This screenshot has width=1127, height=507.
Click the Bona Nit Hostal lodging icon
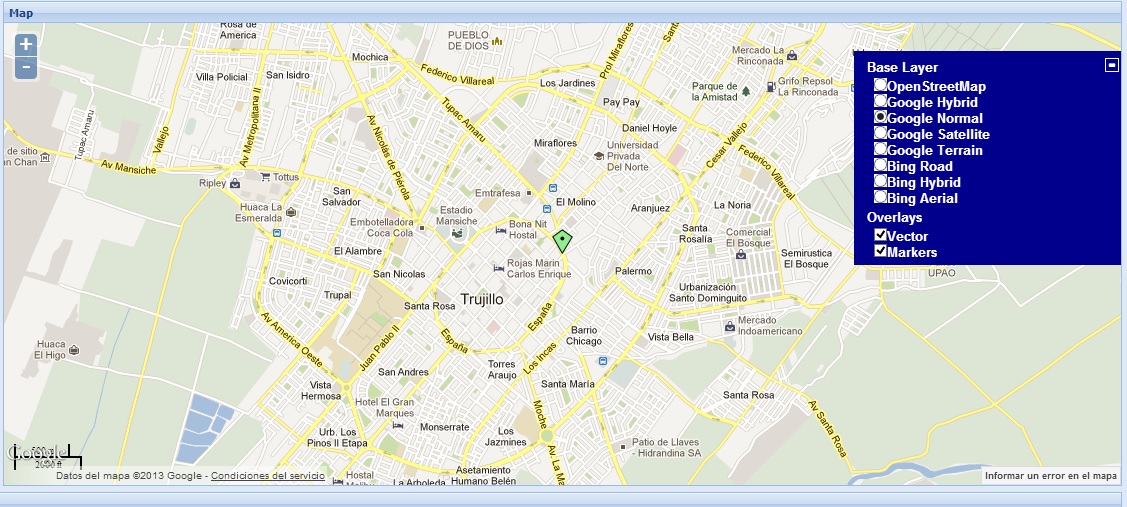tap(500, 230)
